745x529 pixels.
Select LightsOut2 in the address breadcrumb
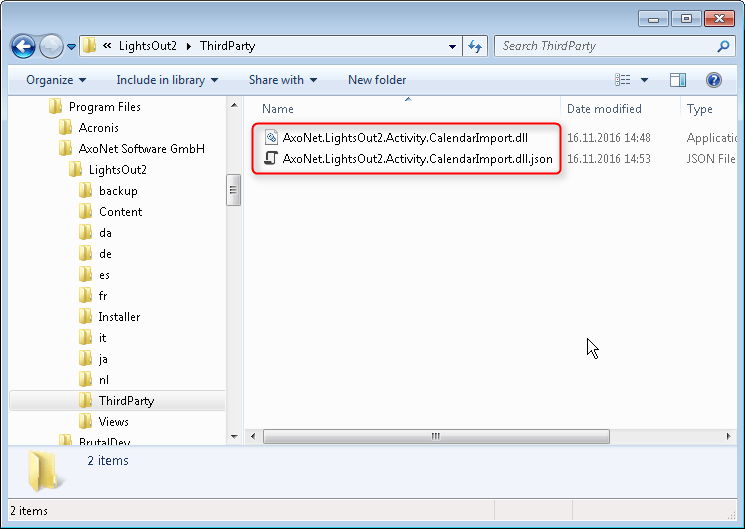[148, 46]
